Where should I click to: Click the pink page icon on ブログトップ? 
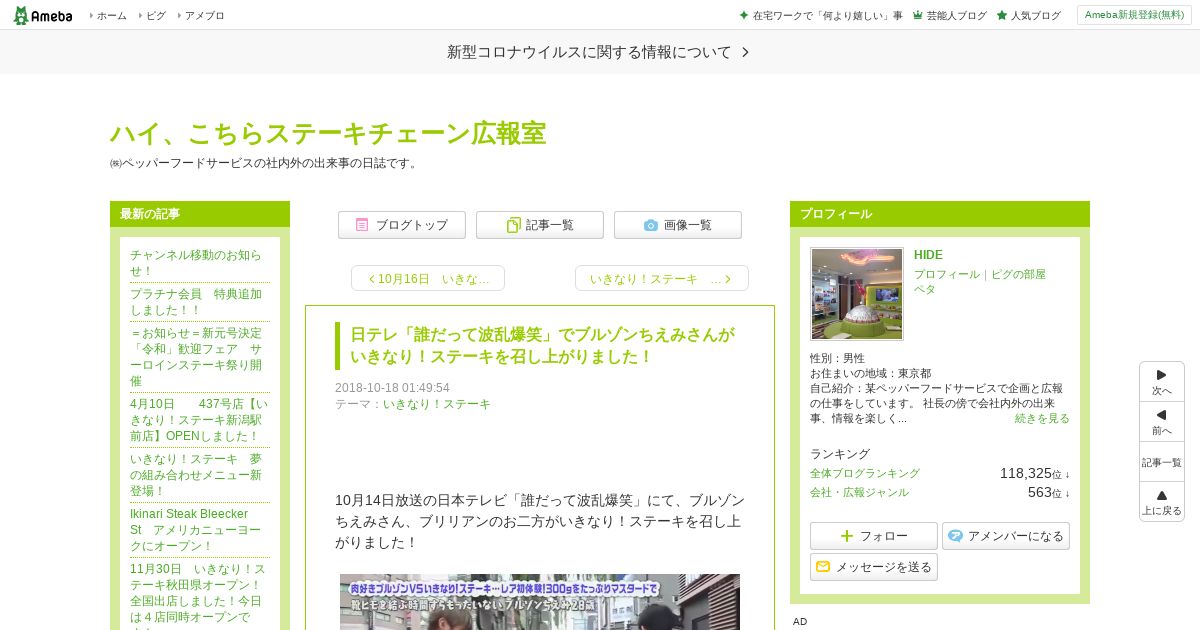pos(362,225)
